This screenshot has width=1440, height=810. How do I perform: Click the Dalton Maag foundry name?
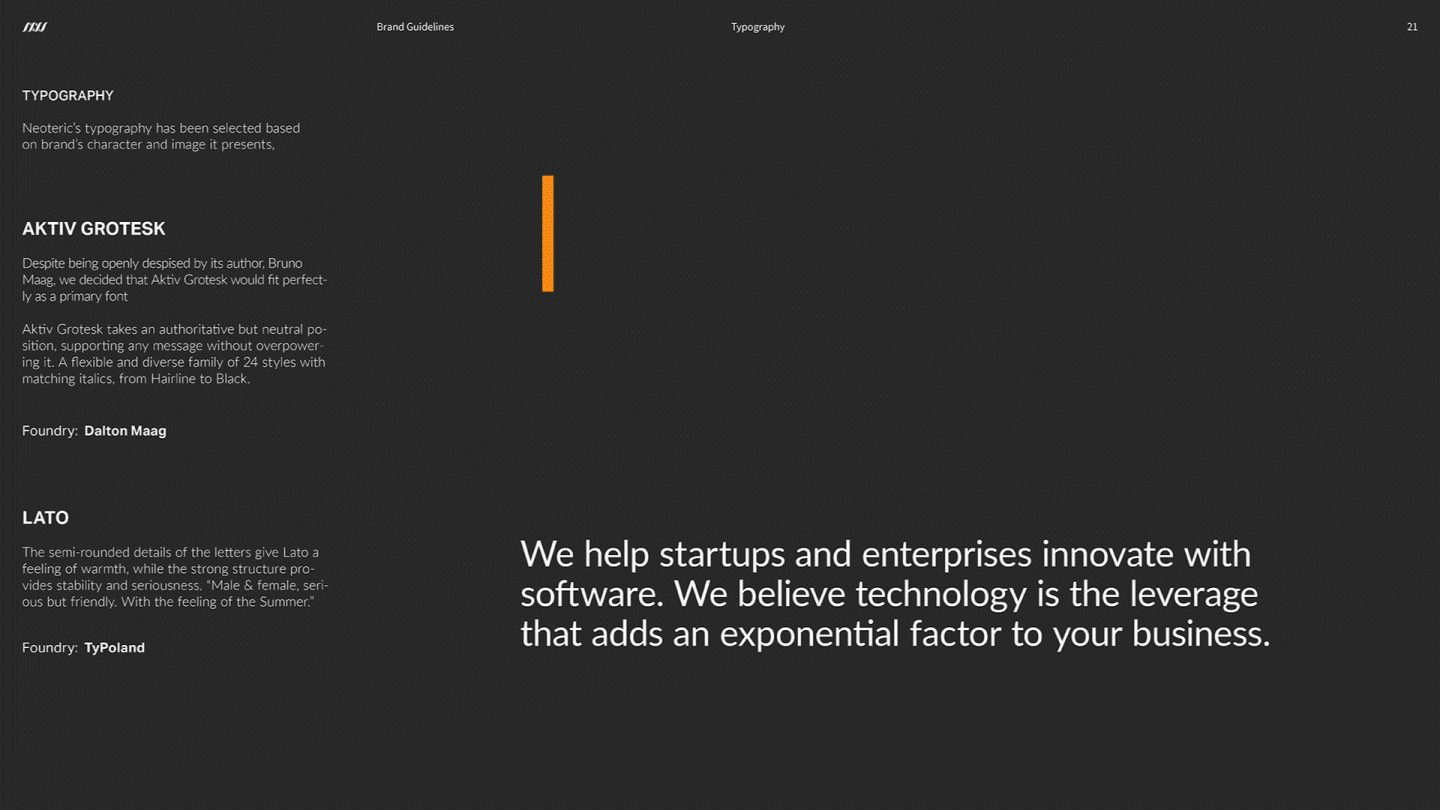click(125, 431)
